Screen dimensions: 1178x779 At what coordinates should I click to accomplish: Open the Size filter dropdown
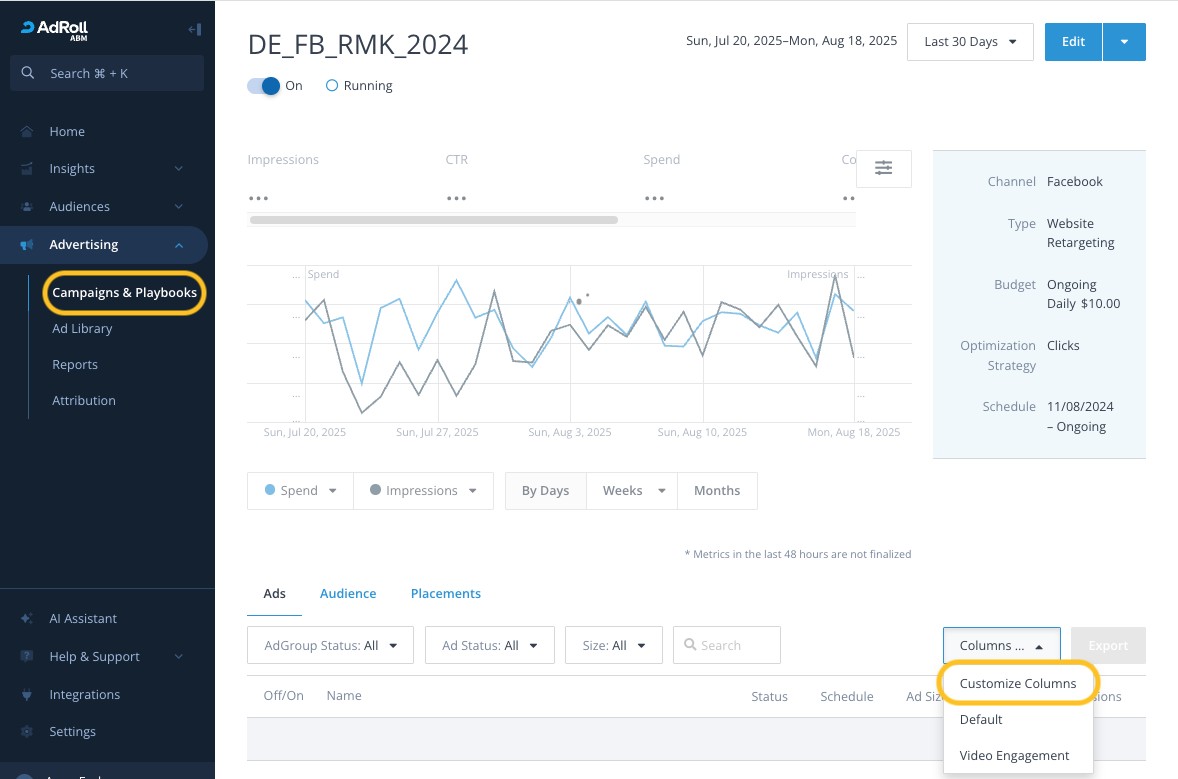(x=613, y=646)
